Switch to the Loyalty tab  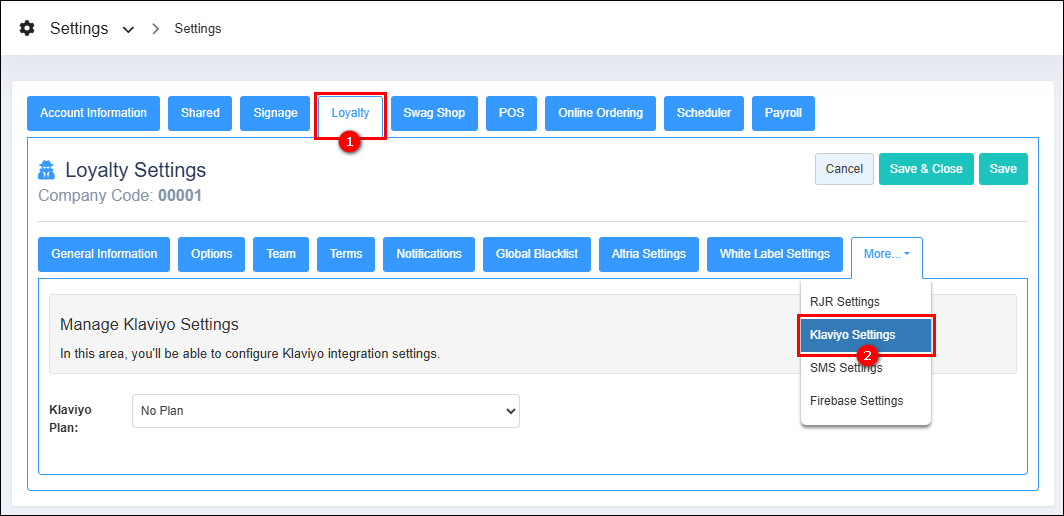click(x=350, y=113)
